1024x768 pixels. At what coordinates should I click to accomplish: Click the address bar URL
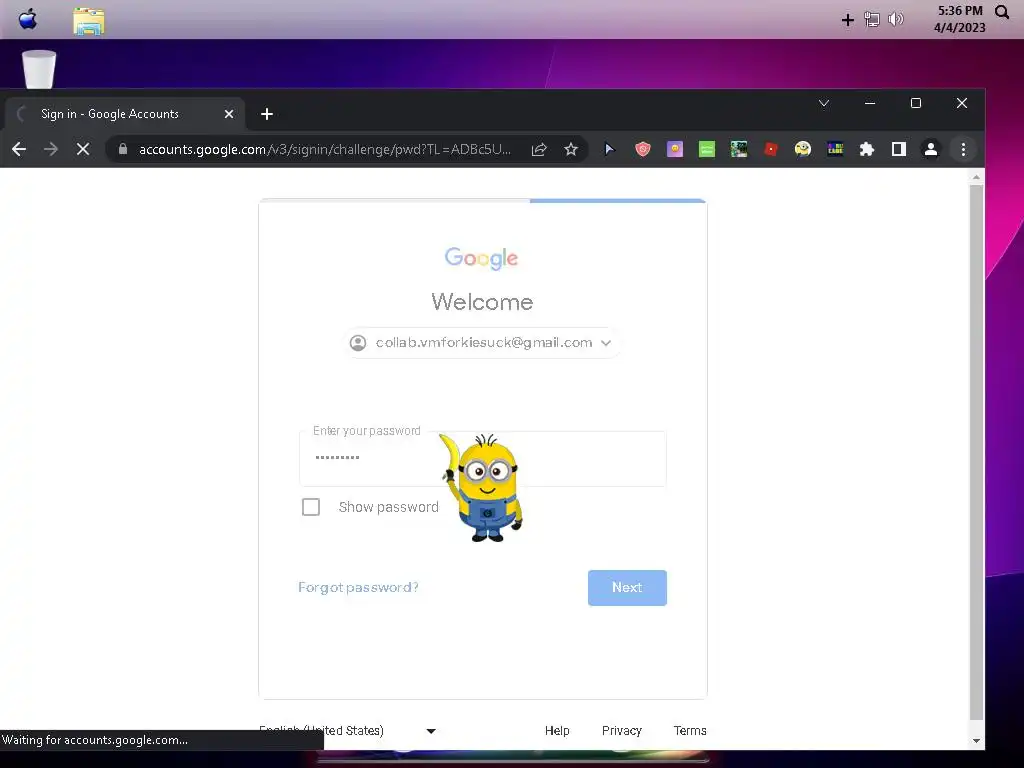325,150
